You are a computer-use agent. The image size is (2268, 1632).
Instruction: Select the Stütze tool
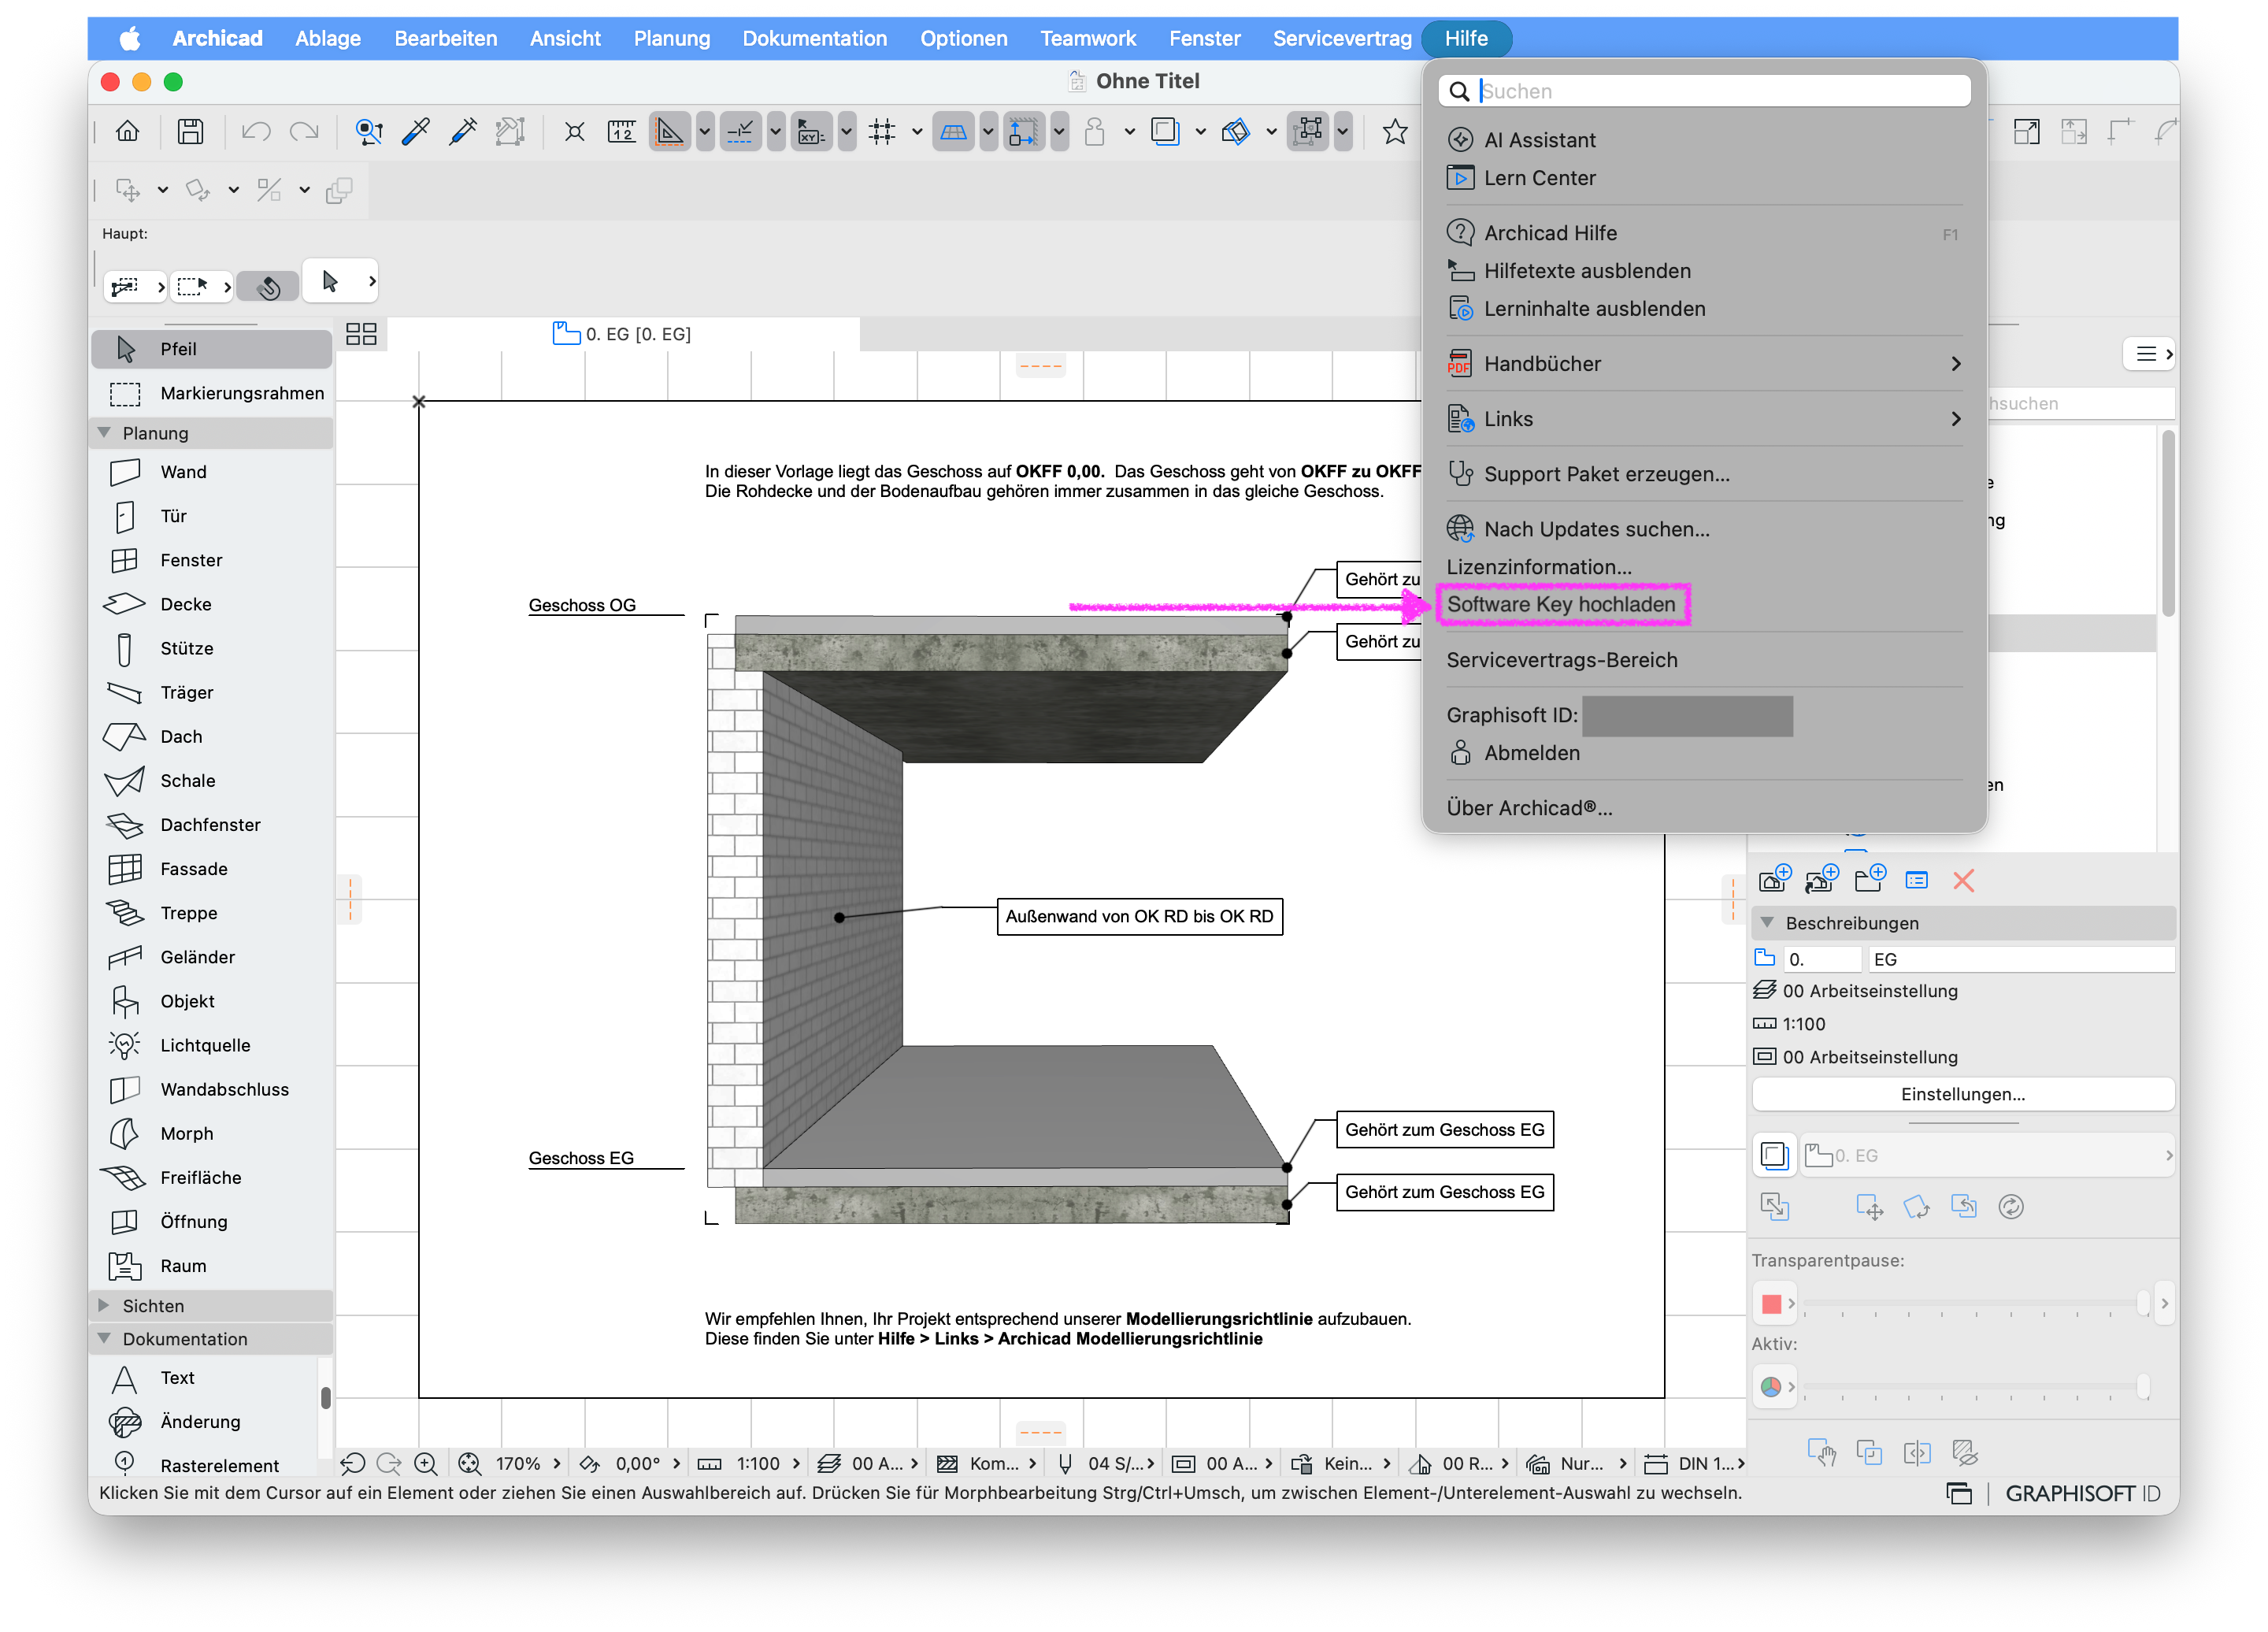pyautogui.click(x=211, y=648)
